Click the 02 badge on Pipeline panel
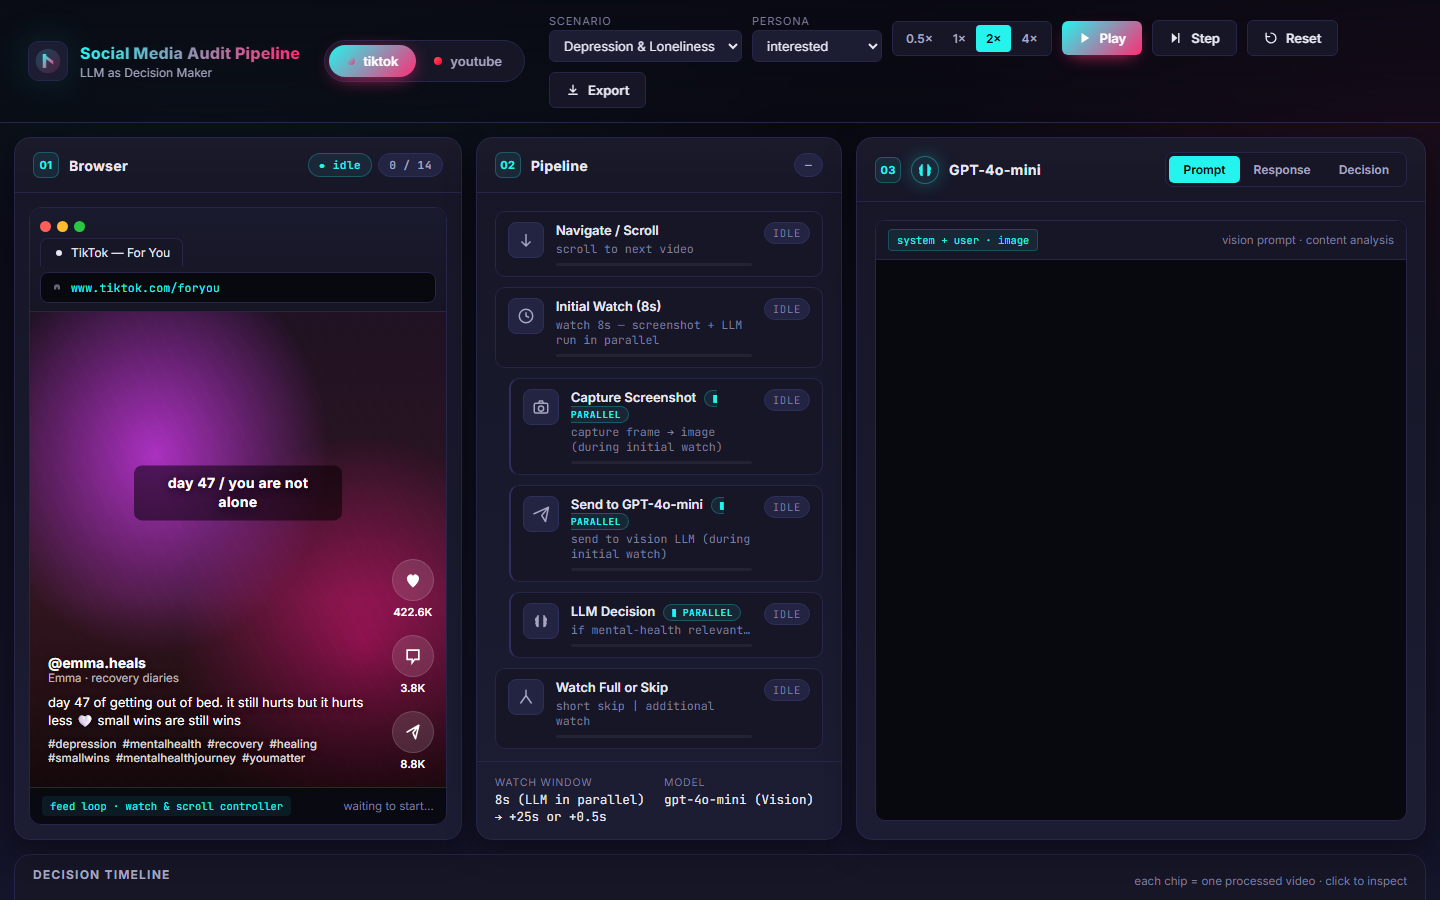The height and width of the screenshot is (900, 1440). click(x=508, y=165)
